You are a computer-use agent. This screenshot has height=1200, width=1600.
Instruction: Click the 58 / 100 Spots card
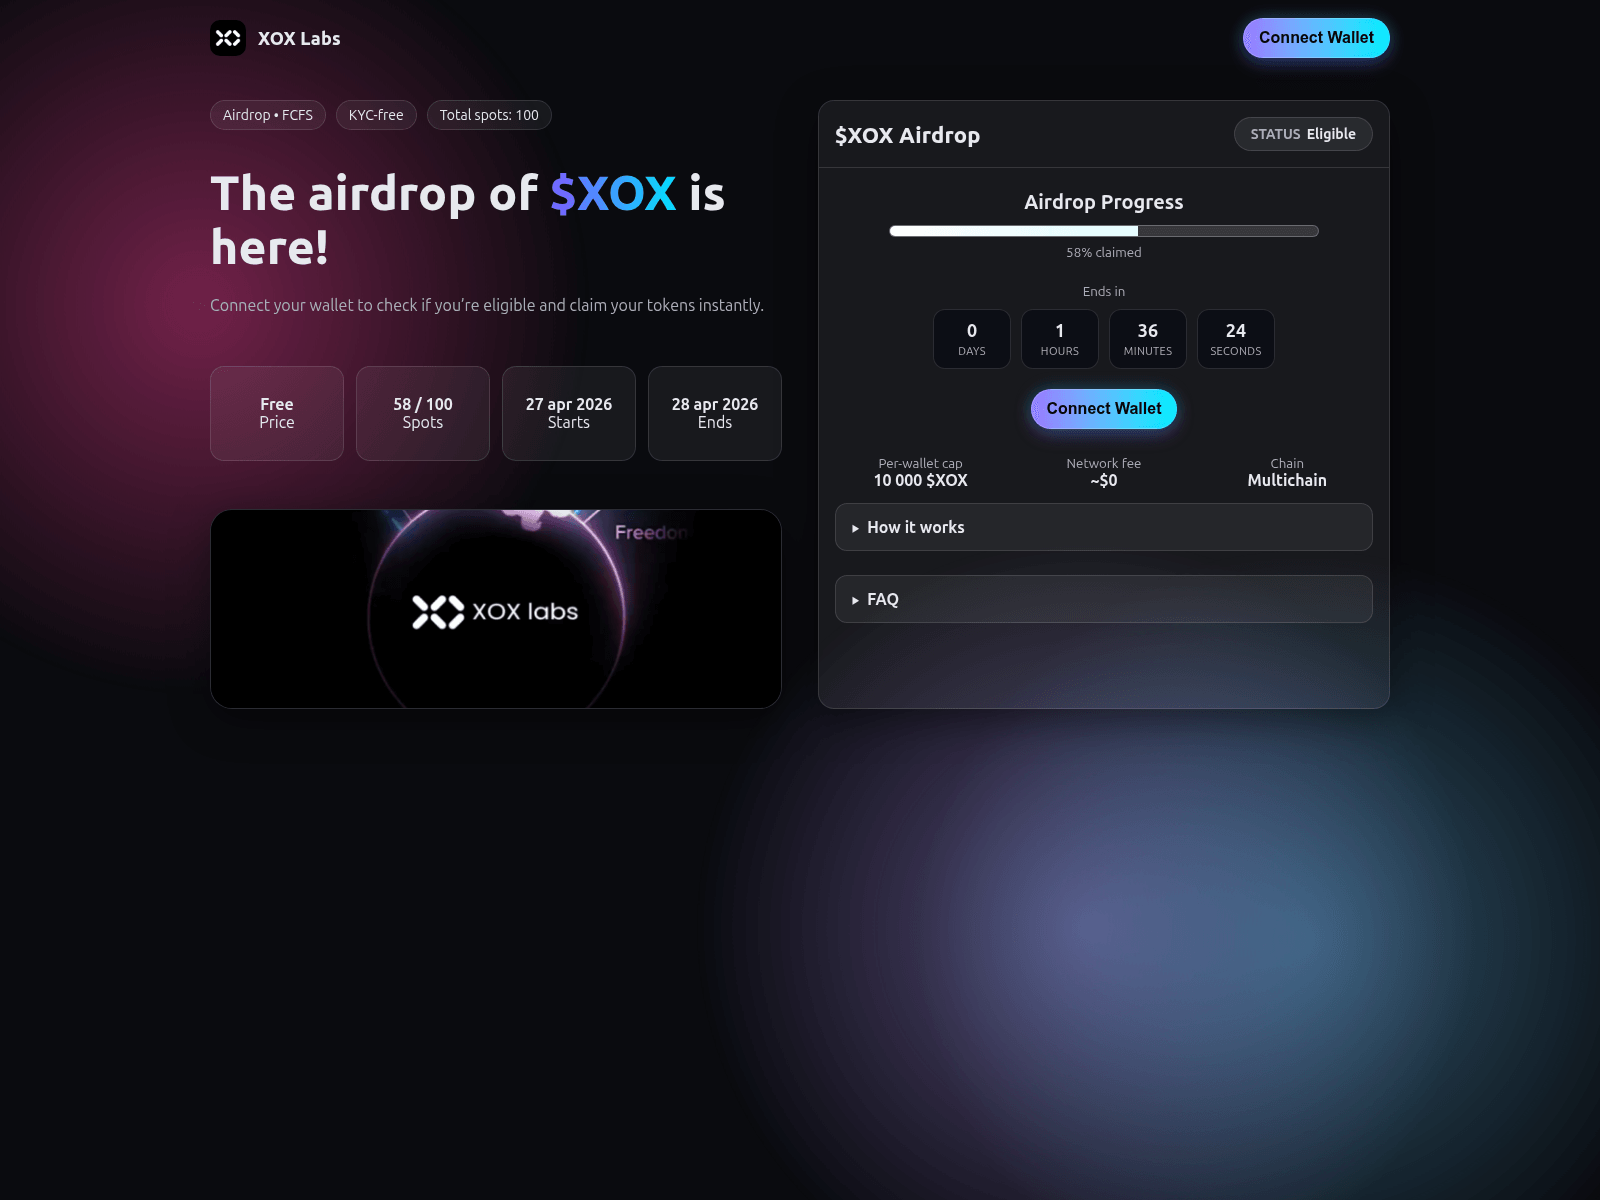(x=423, y=413)
